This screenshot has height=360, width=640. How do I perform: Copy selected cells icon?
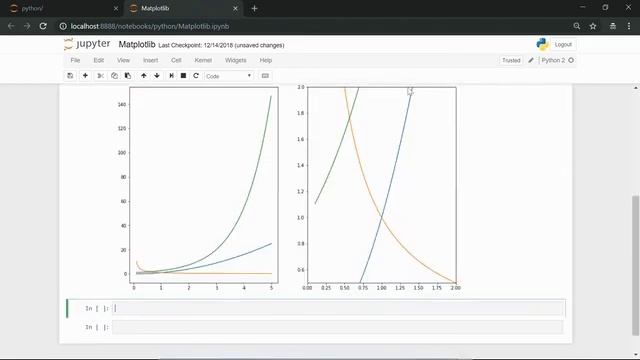tap(114, 76)
